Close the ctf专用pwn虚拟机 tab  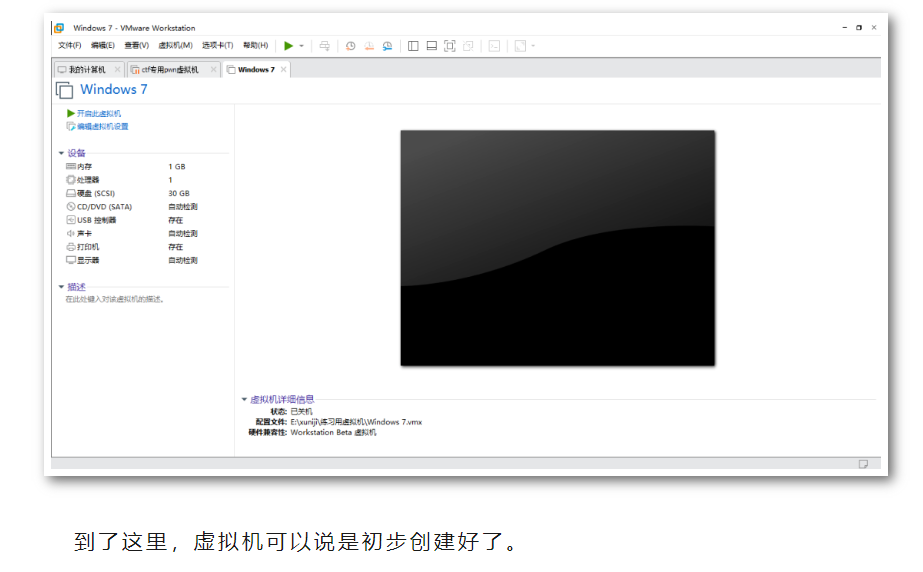213,69
